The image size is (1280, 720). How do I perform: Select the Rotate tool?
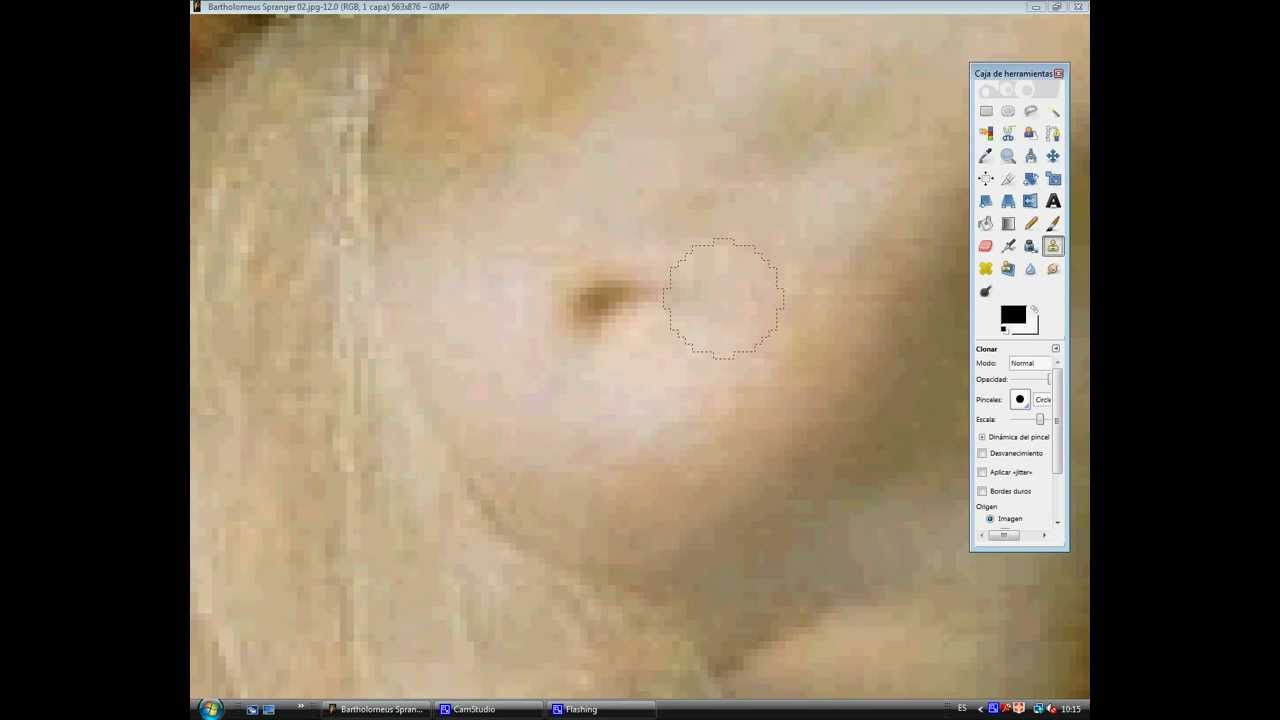tap(1030, 179)
